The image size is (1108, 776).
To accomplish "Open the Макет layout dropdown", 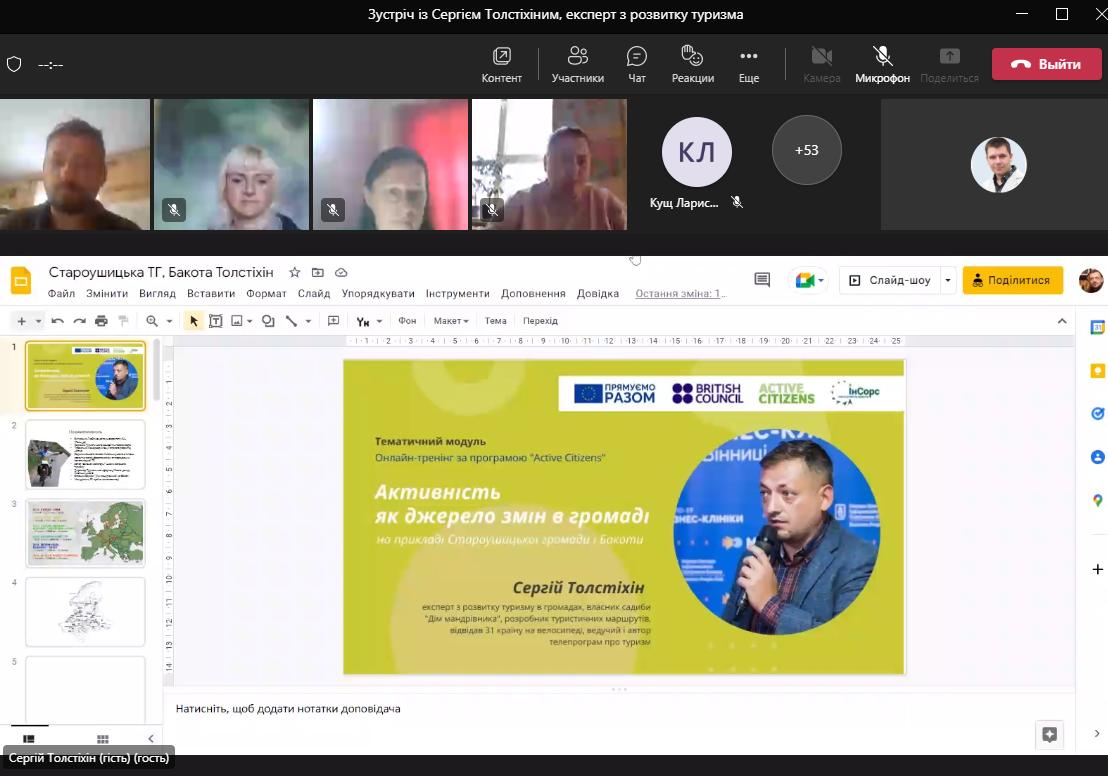I will click(451, 321).
